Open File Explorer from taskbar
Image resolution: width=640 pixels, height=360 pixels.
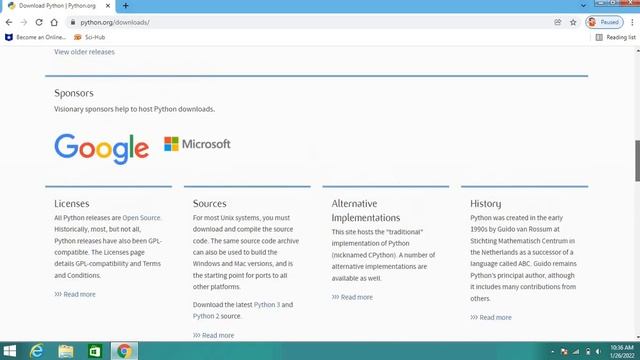point(66,351)
